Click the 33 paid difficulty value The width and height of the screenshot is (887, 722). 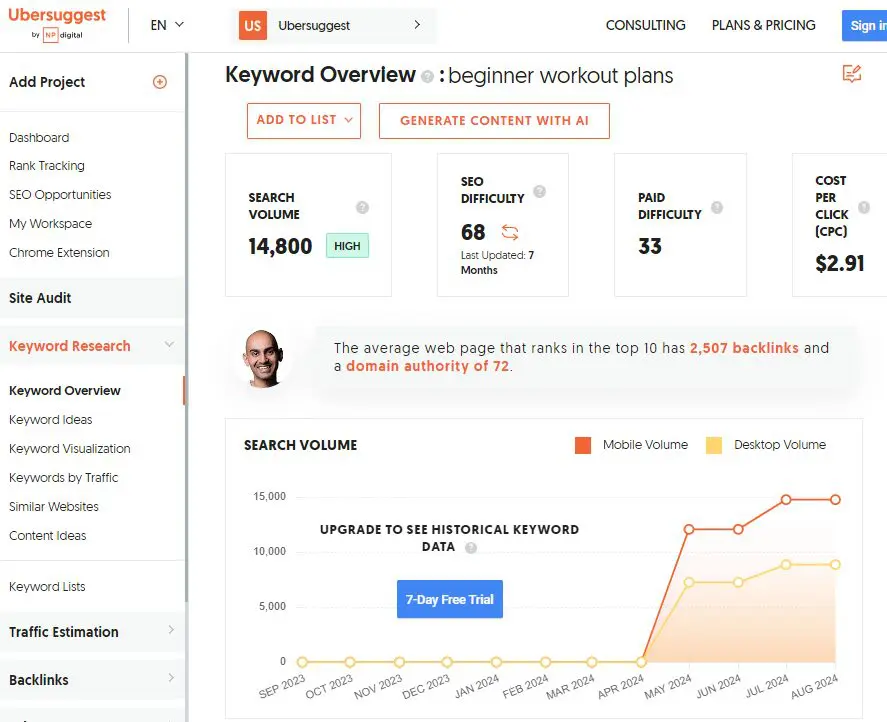[649, 246]
